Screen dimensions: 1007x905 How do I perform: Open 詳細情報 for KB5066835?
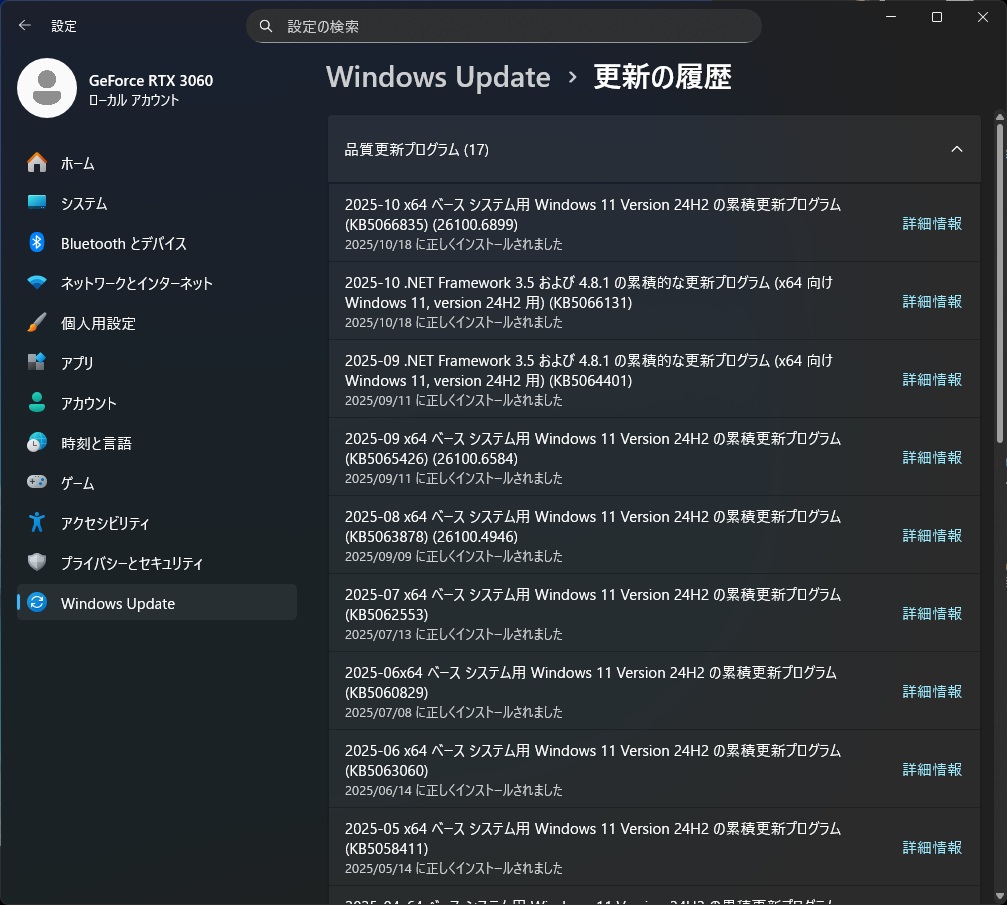point(932,224)
